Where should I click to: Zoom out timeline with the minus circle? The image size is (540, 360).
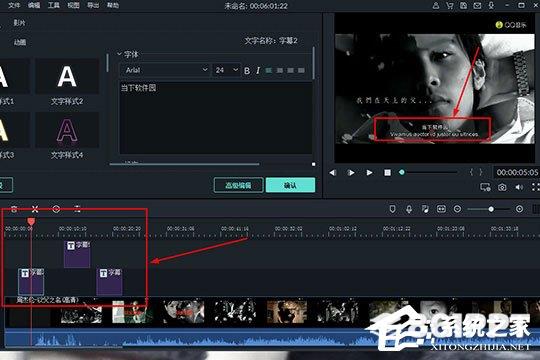tap(457, 209)
